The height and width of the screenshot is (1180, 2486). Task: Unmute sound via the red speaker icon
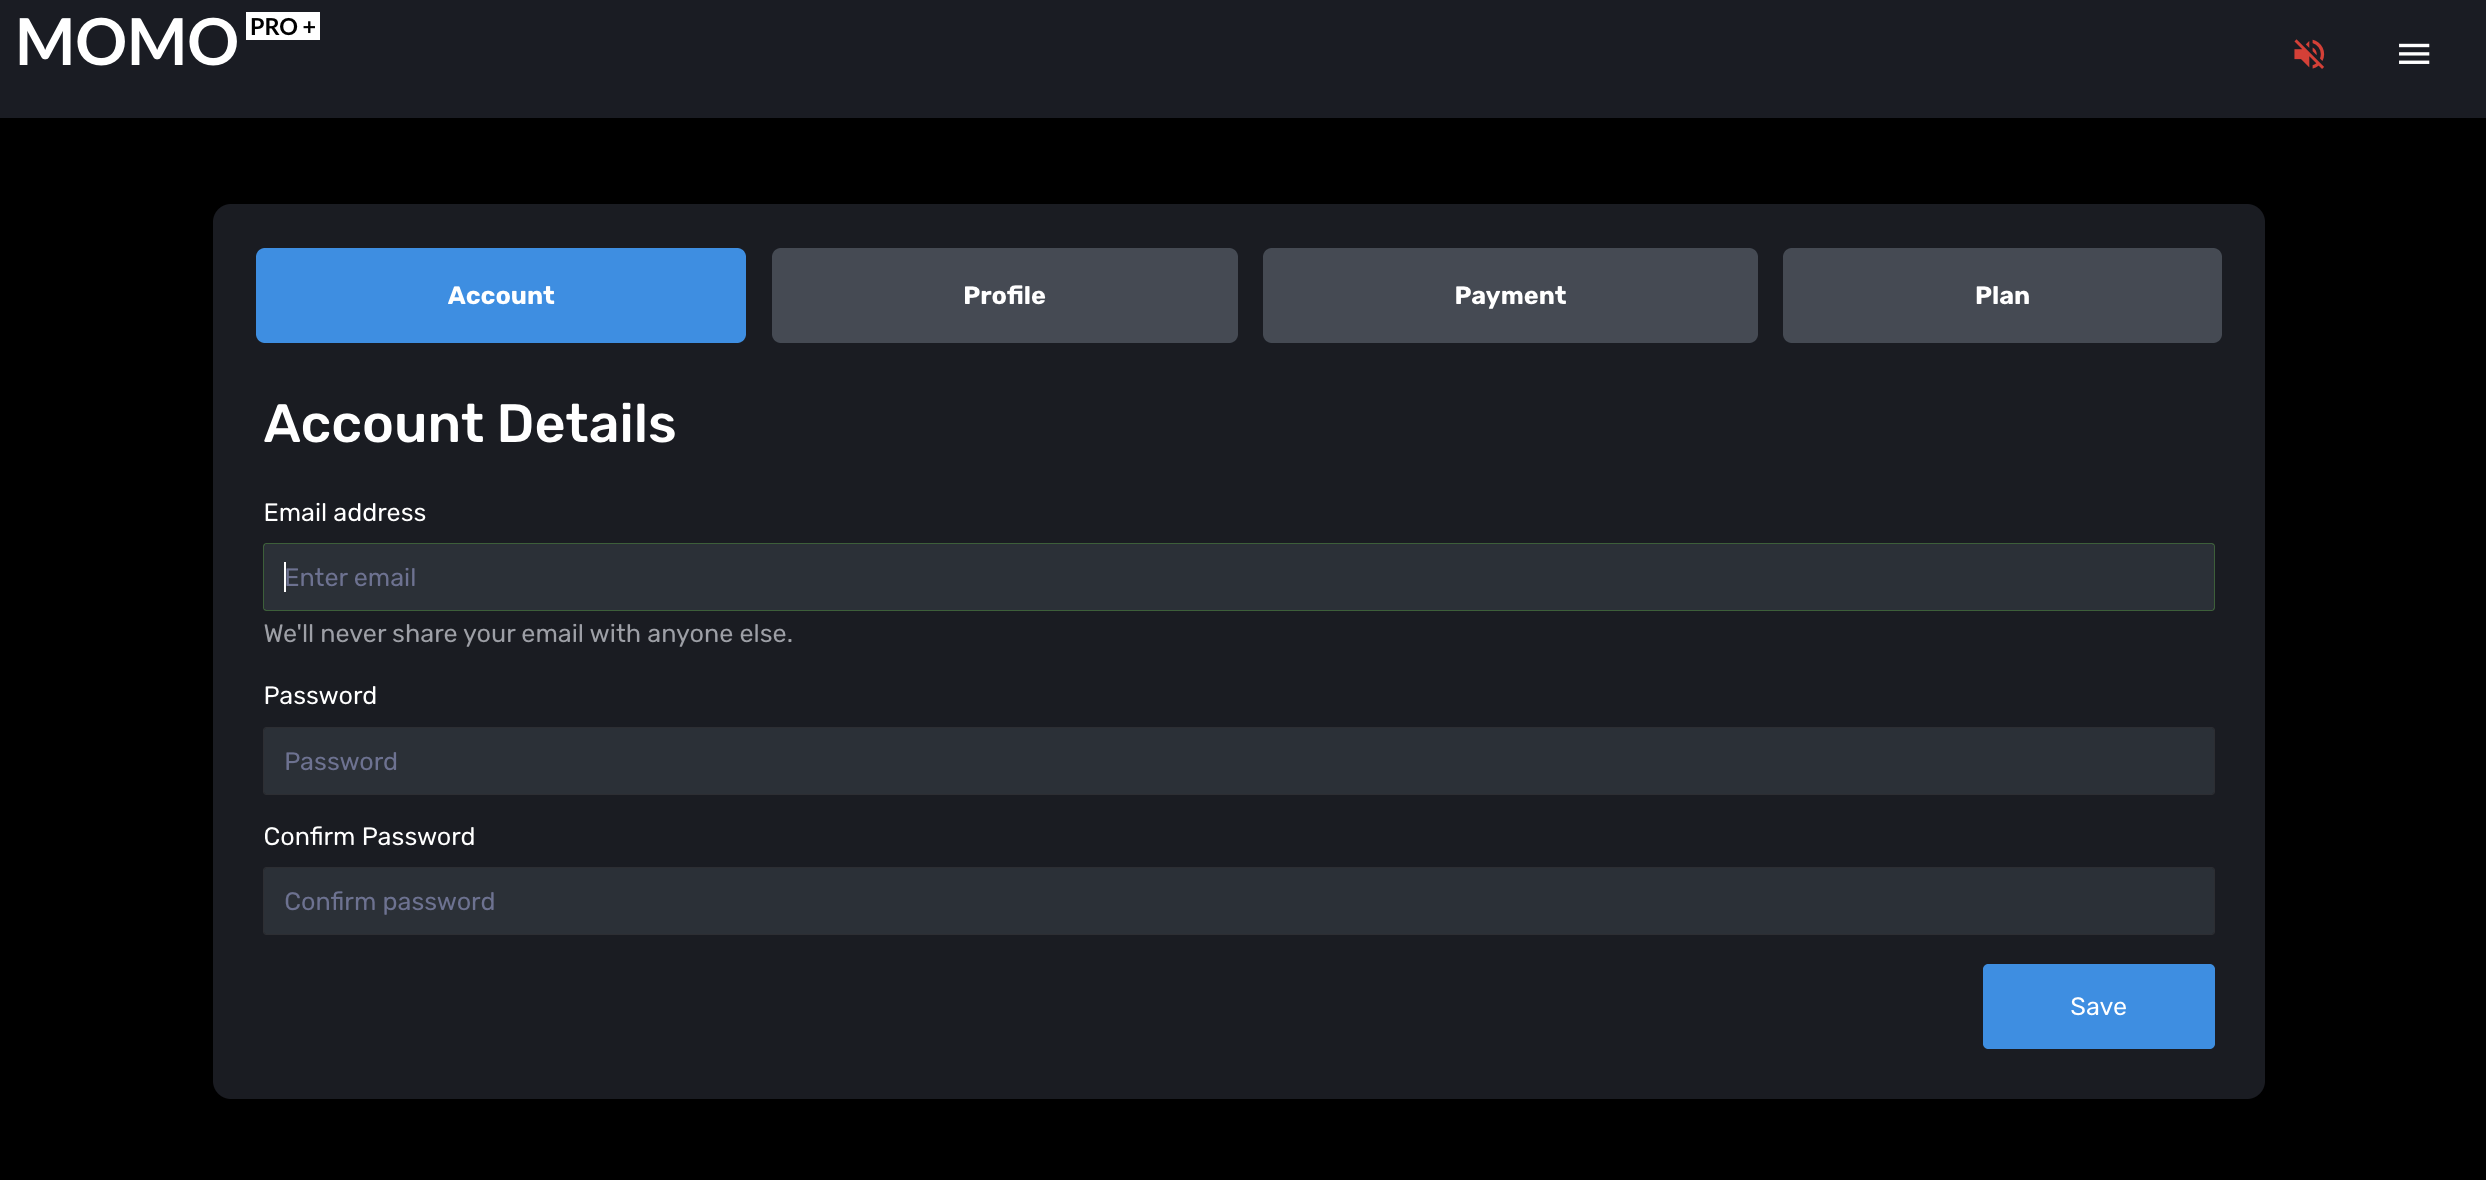[x=2308, y=54]
